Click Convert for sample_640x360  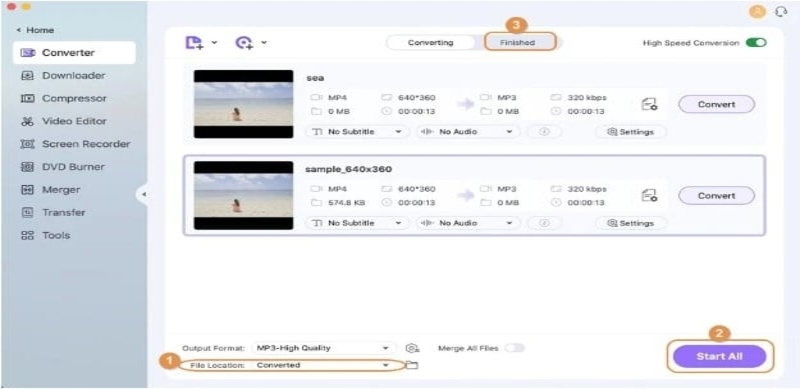pyautogui.click(x=716, y=196)
